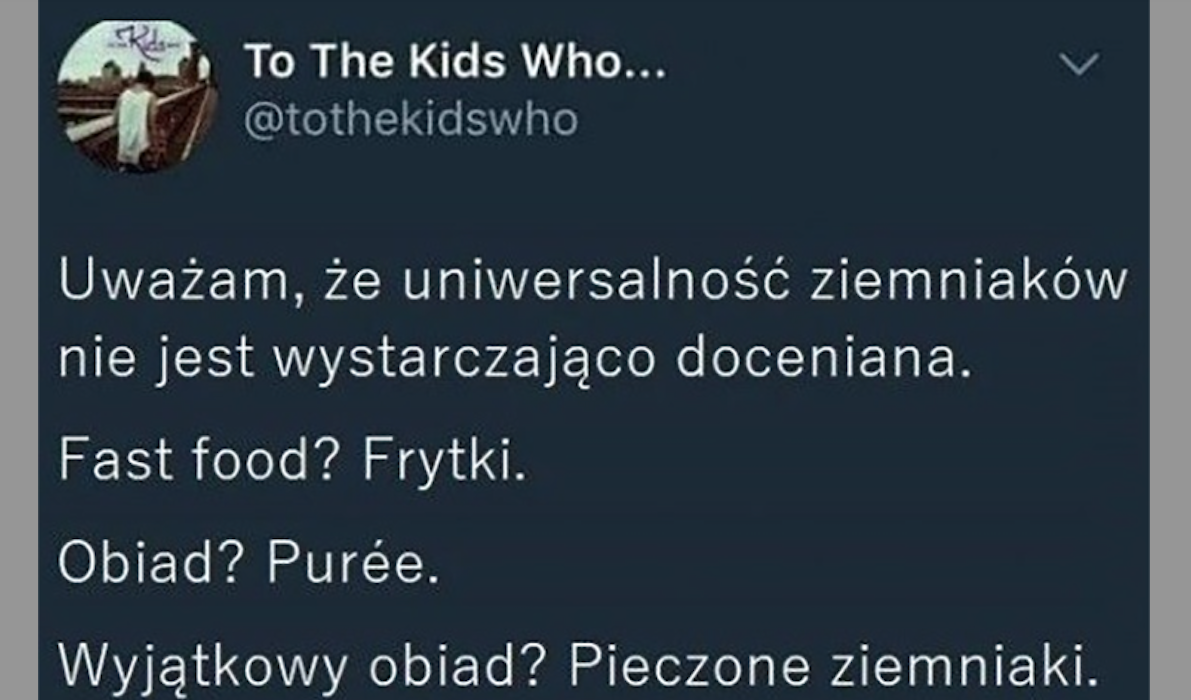Open the To The Kids Who profile avatar
This screenshot has height=700, width=1191.
pyautogui.click(x=137, y=96)
